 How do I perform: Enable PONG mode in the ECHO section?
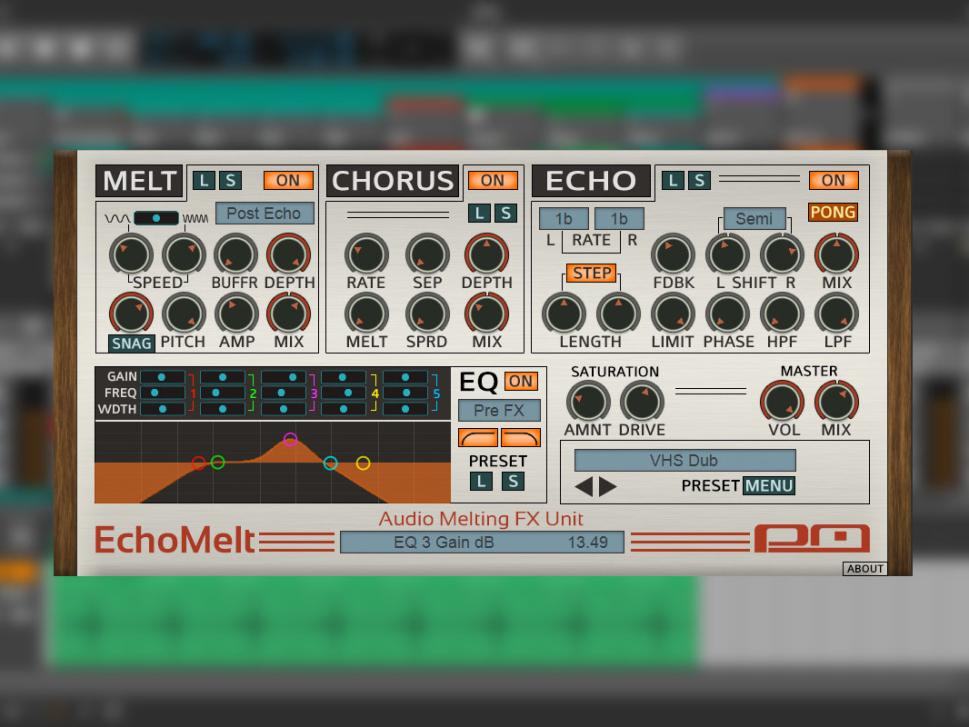[x=833, y=212]
